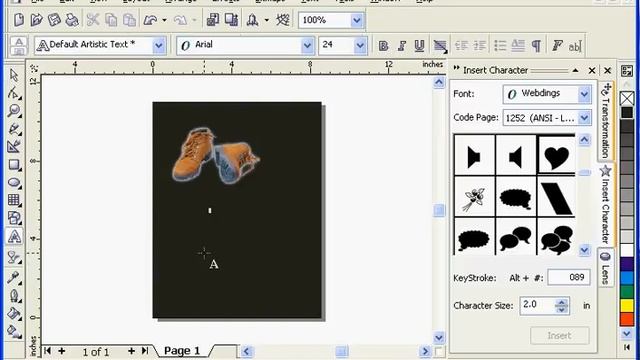Click the Redo arrow icon
Image resolution: width=640 pixels, height=360 pixels.
[180, 20]
